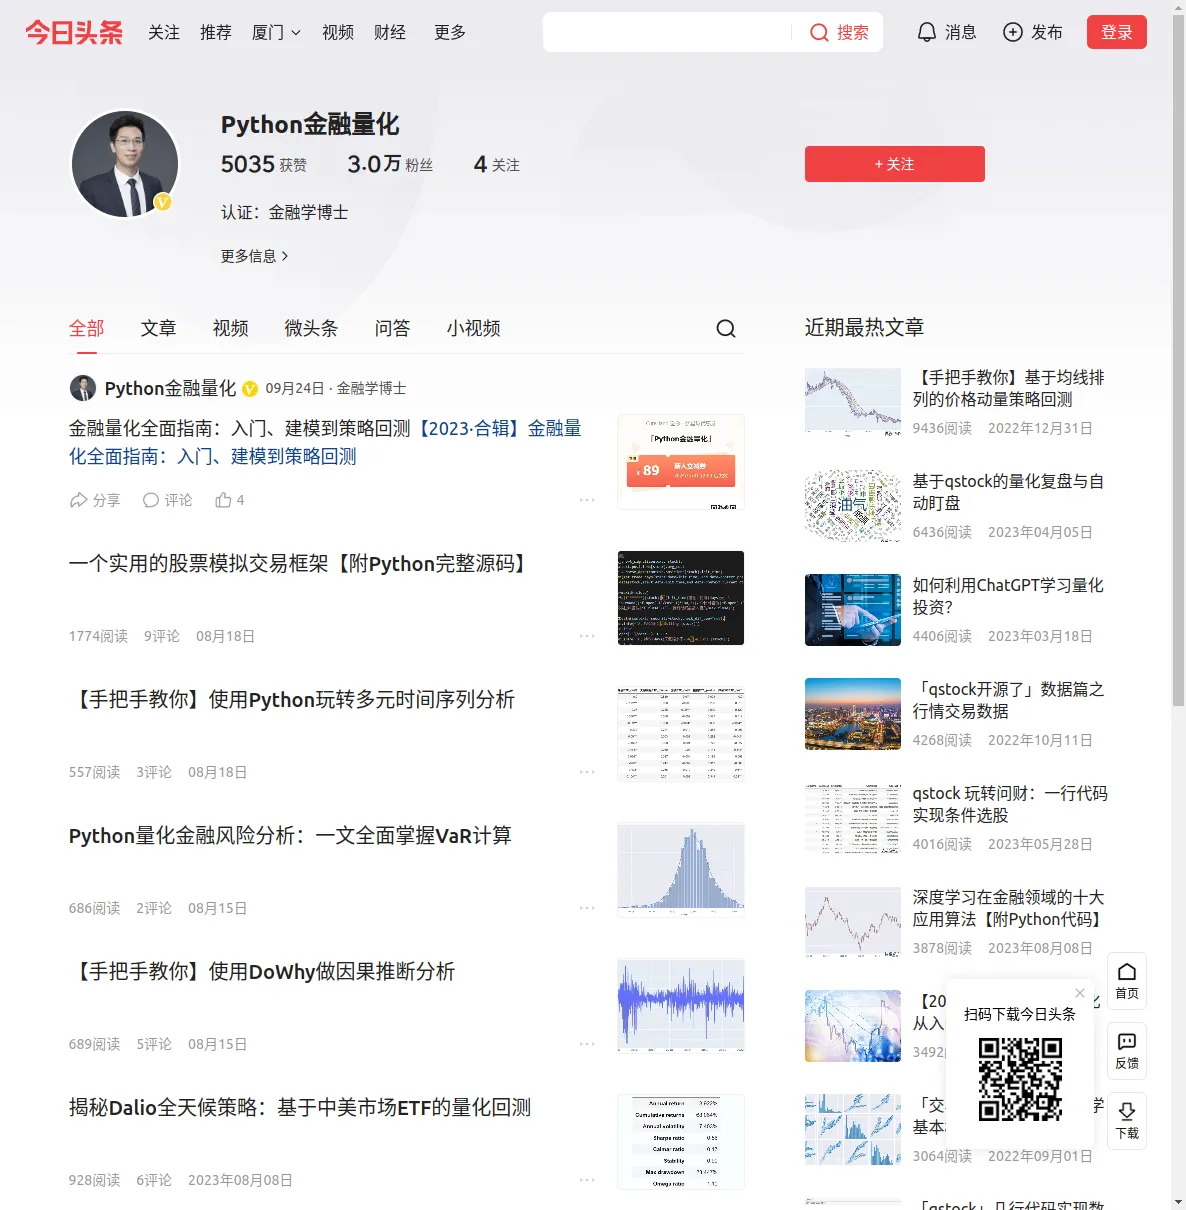The width and height of the screenshot is (1186, 1210).
Task: Click thumbnail of 金融量化全面指南 post
Action: click(681, 462)
